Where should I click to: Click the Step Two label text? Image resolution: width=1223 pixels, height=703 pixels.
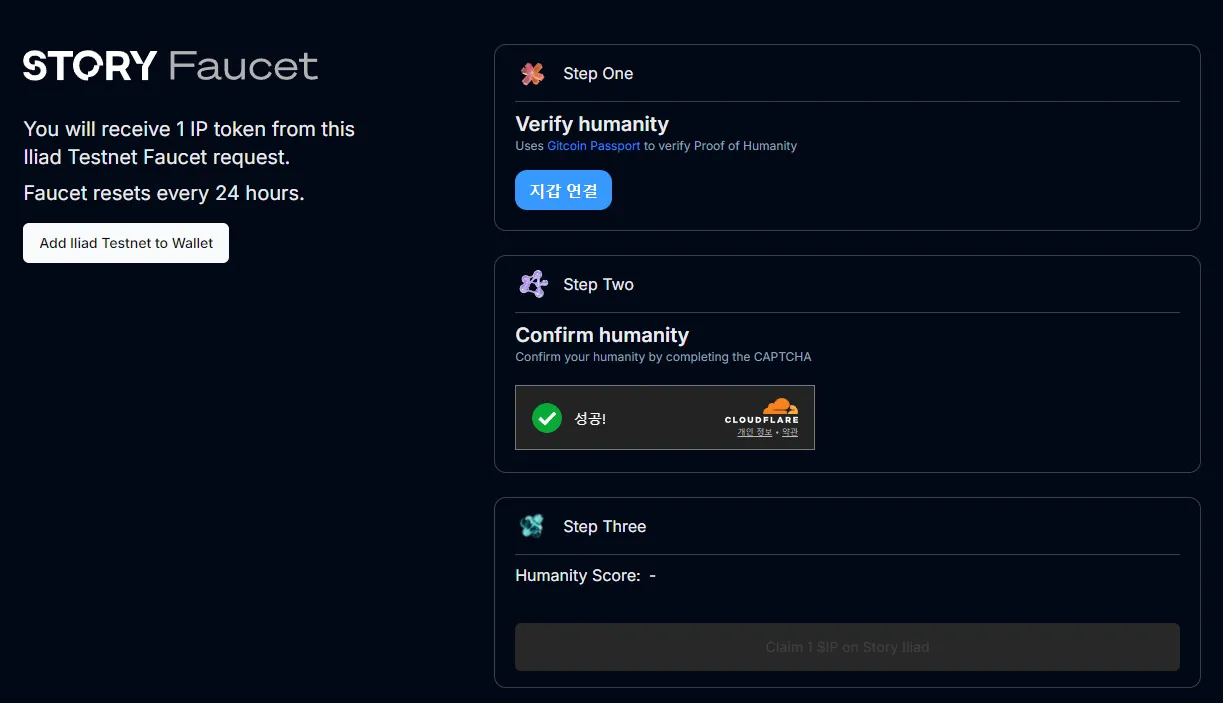coord(598,284)
